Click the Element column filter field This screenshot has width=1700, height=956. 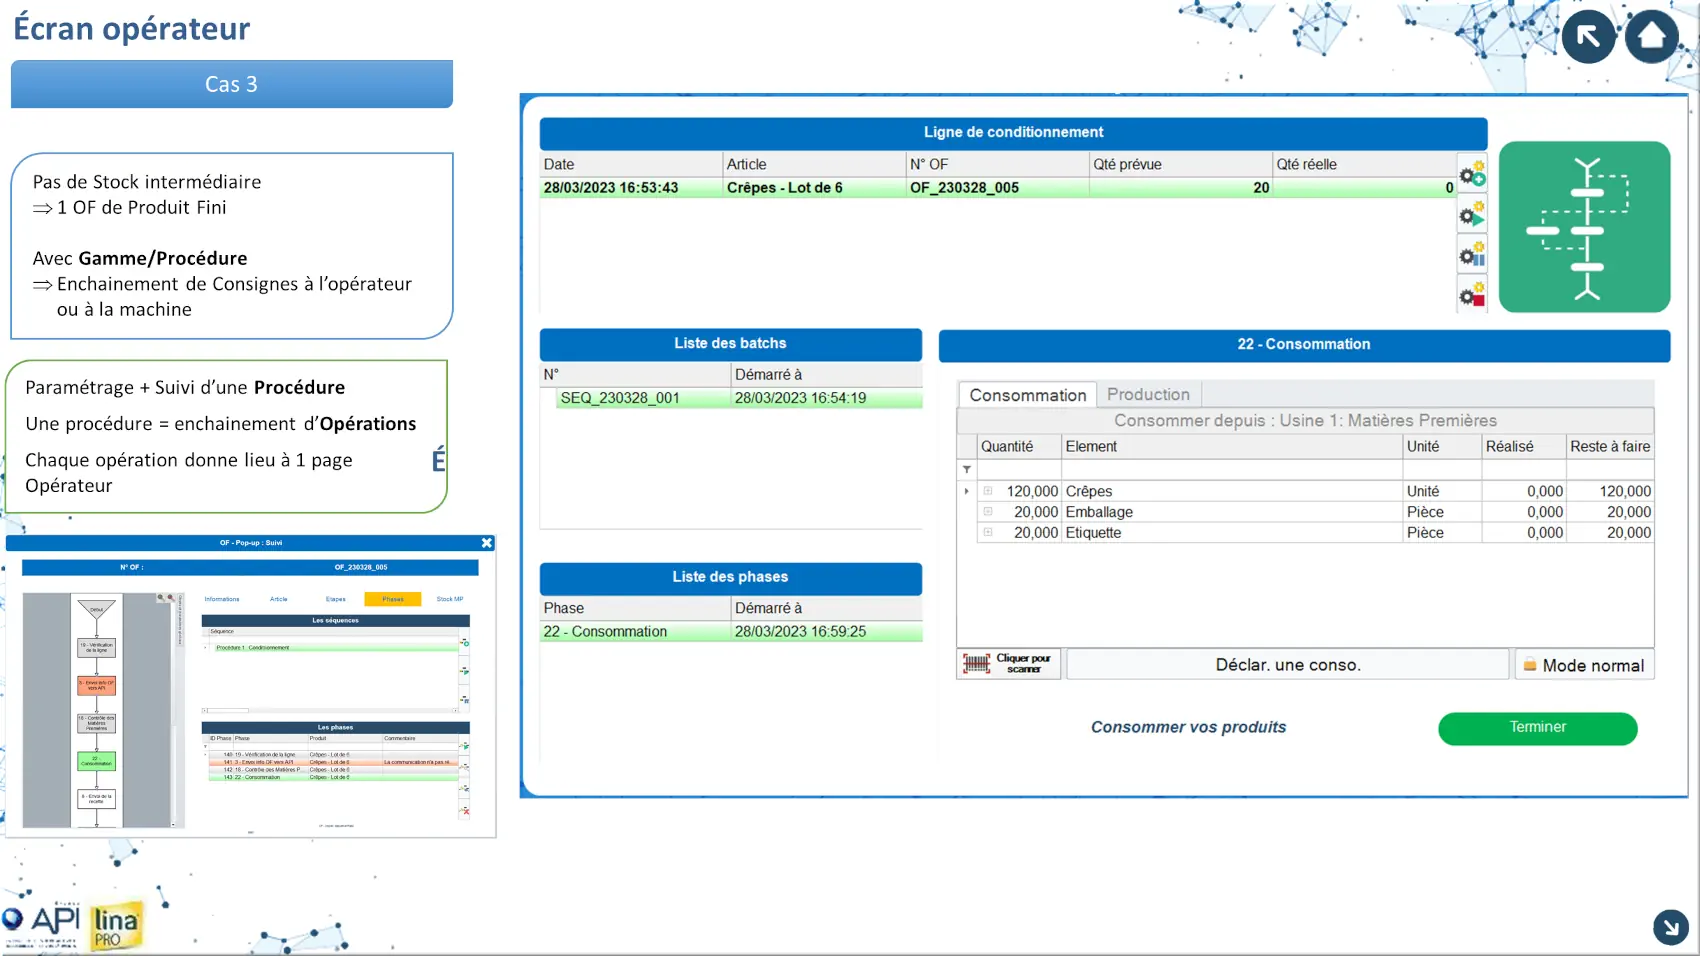[1230, 469]
